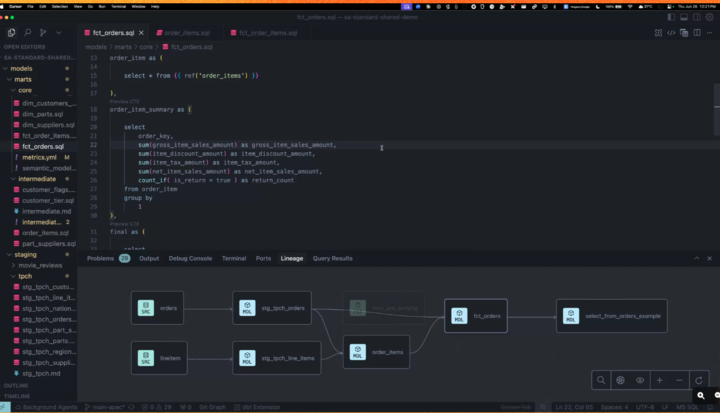
Task: Open the Source Control view icon
Action: [x=43, y=33]
